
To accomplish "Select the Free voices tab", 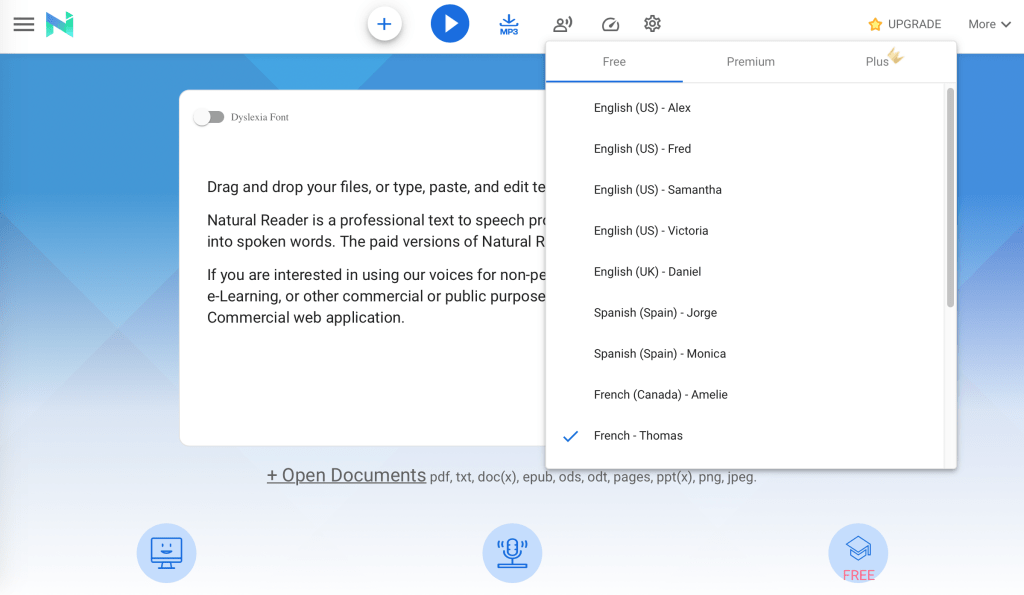I will [x=614, y=62].
